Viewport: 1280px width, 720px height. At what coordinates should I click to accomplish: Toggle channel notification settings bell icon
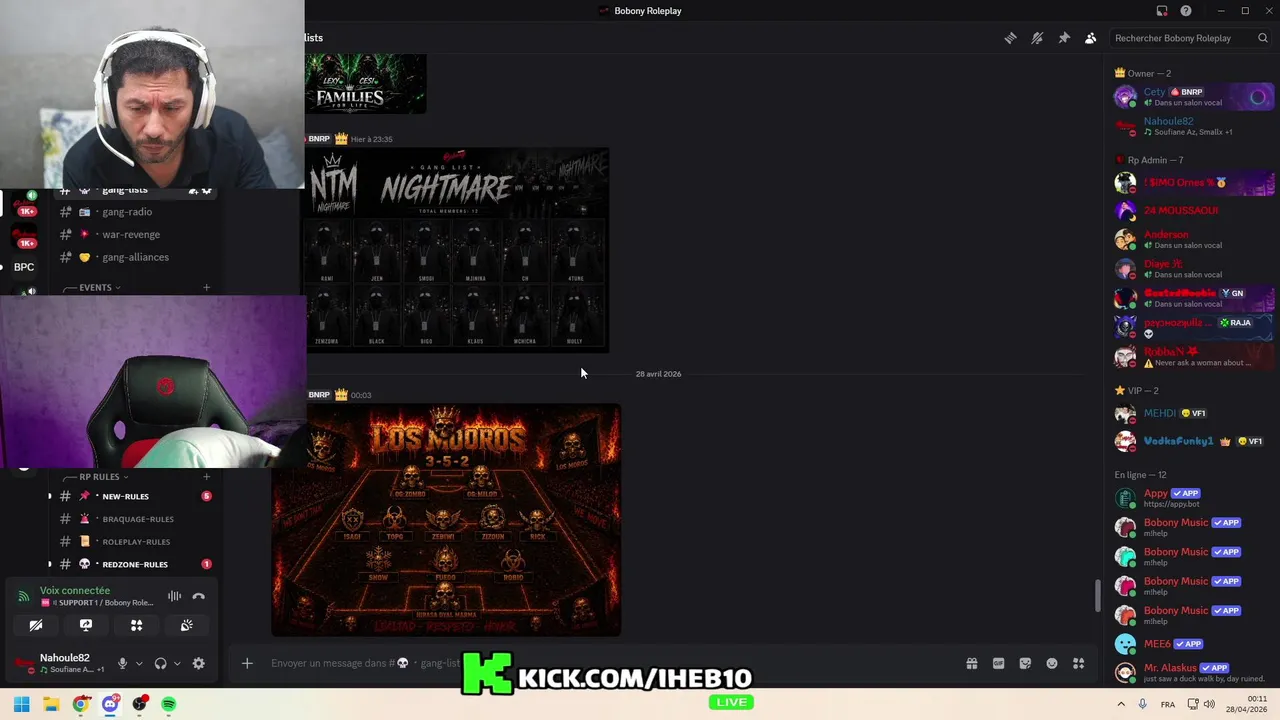tap(1037, 38)
